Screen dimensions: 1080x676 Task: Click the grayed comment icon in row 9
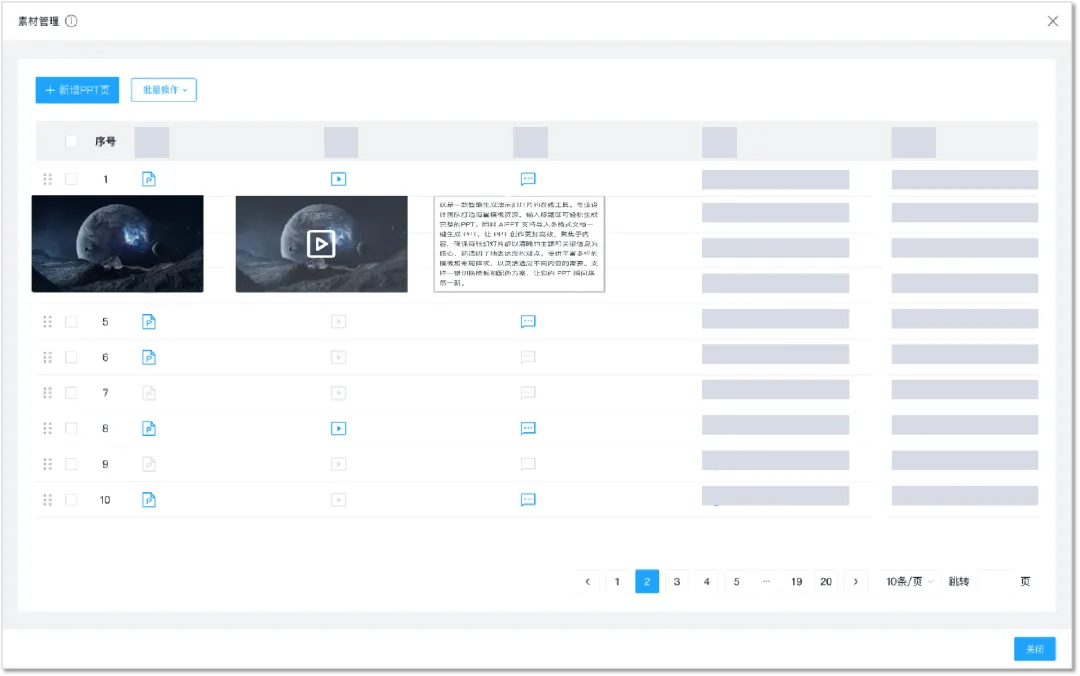[528, 464]
